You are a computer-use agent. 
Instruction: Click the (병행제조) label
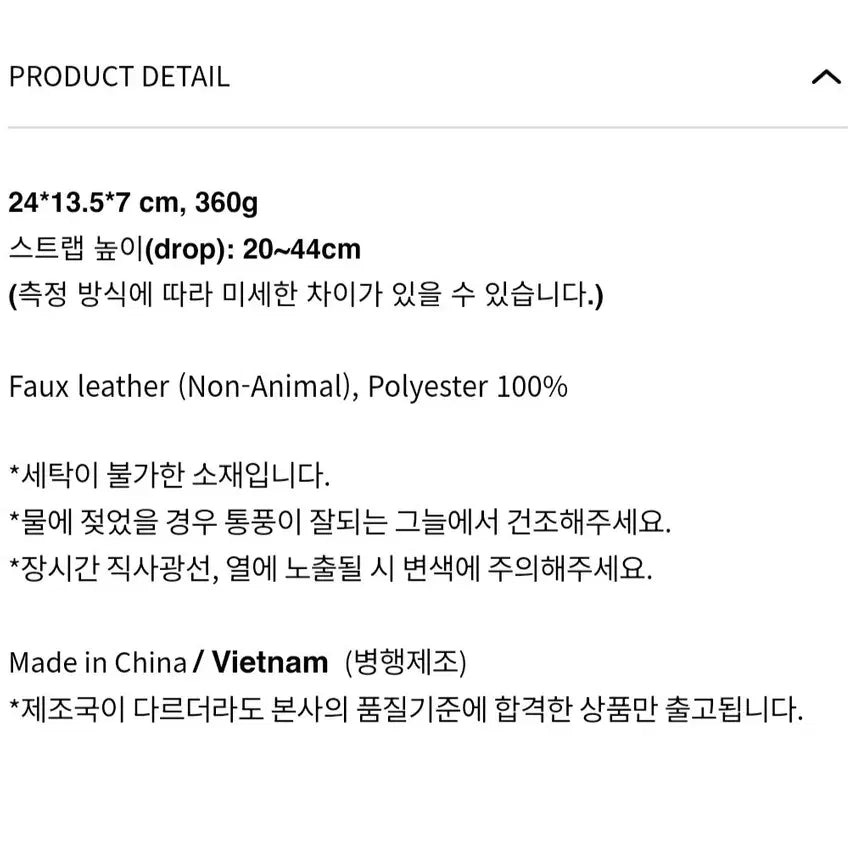tap(405, 662)
